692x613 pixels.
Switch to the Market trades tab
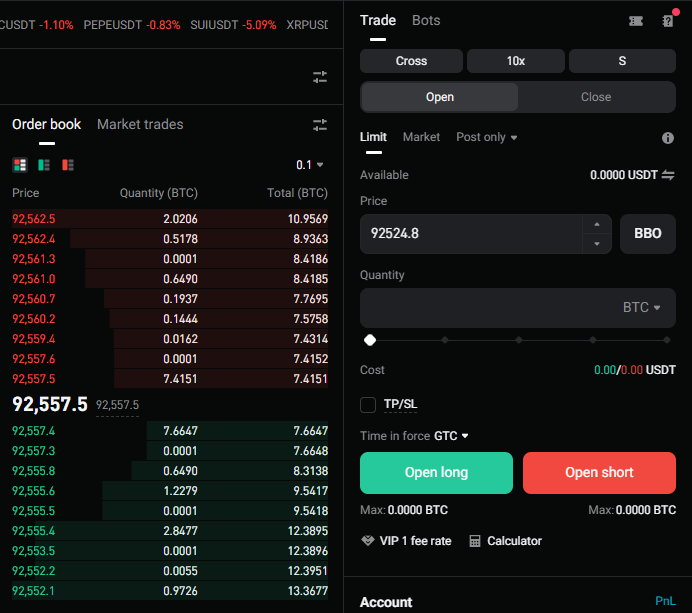140,125
